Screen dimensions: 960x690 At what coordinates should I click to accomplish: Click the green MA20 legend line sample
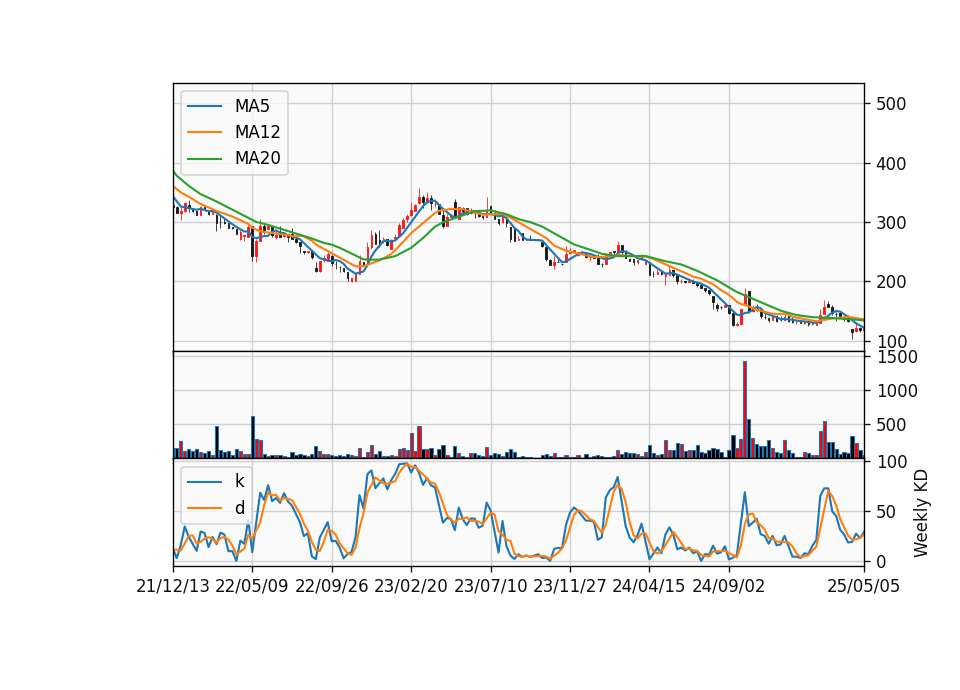[x=204, y=158]
